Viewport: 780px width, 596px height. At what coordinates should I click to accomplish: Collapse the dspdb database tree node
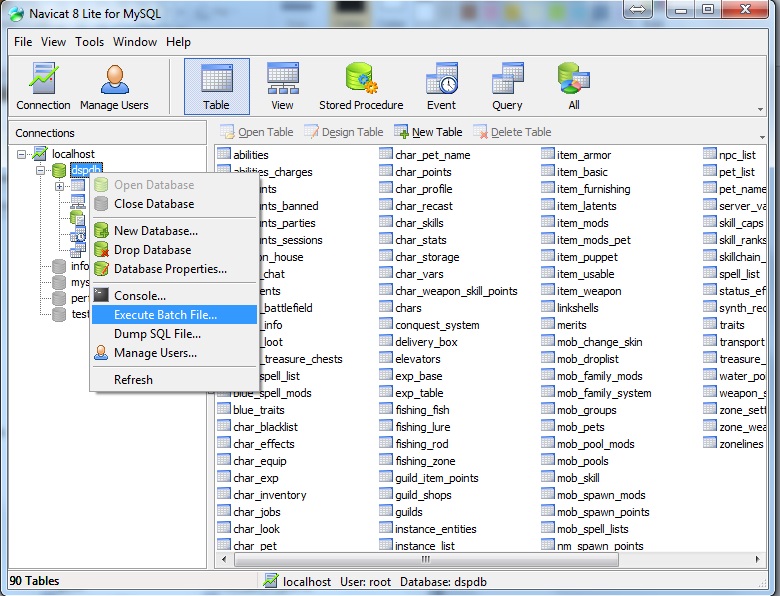[41, 171]
